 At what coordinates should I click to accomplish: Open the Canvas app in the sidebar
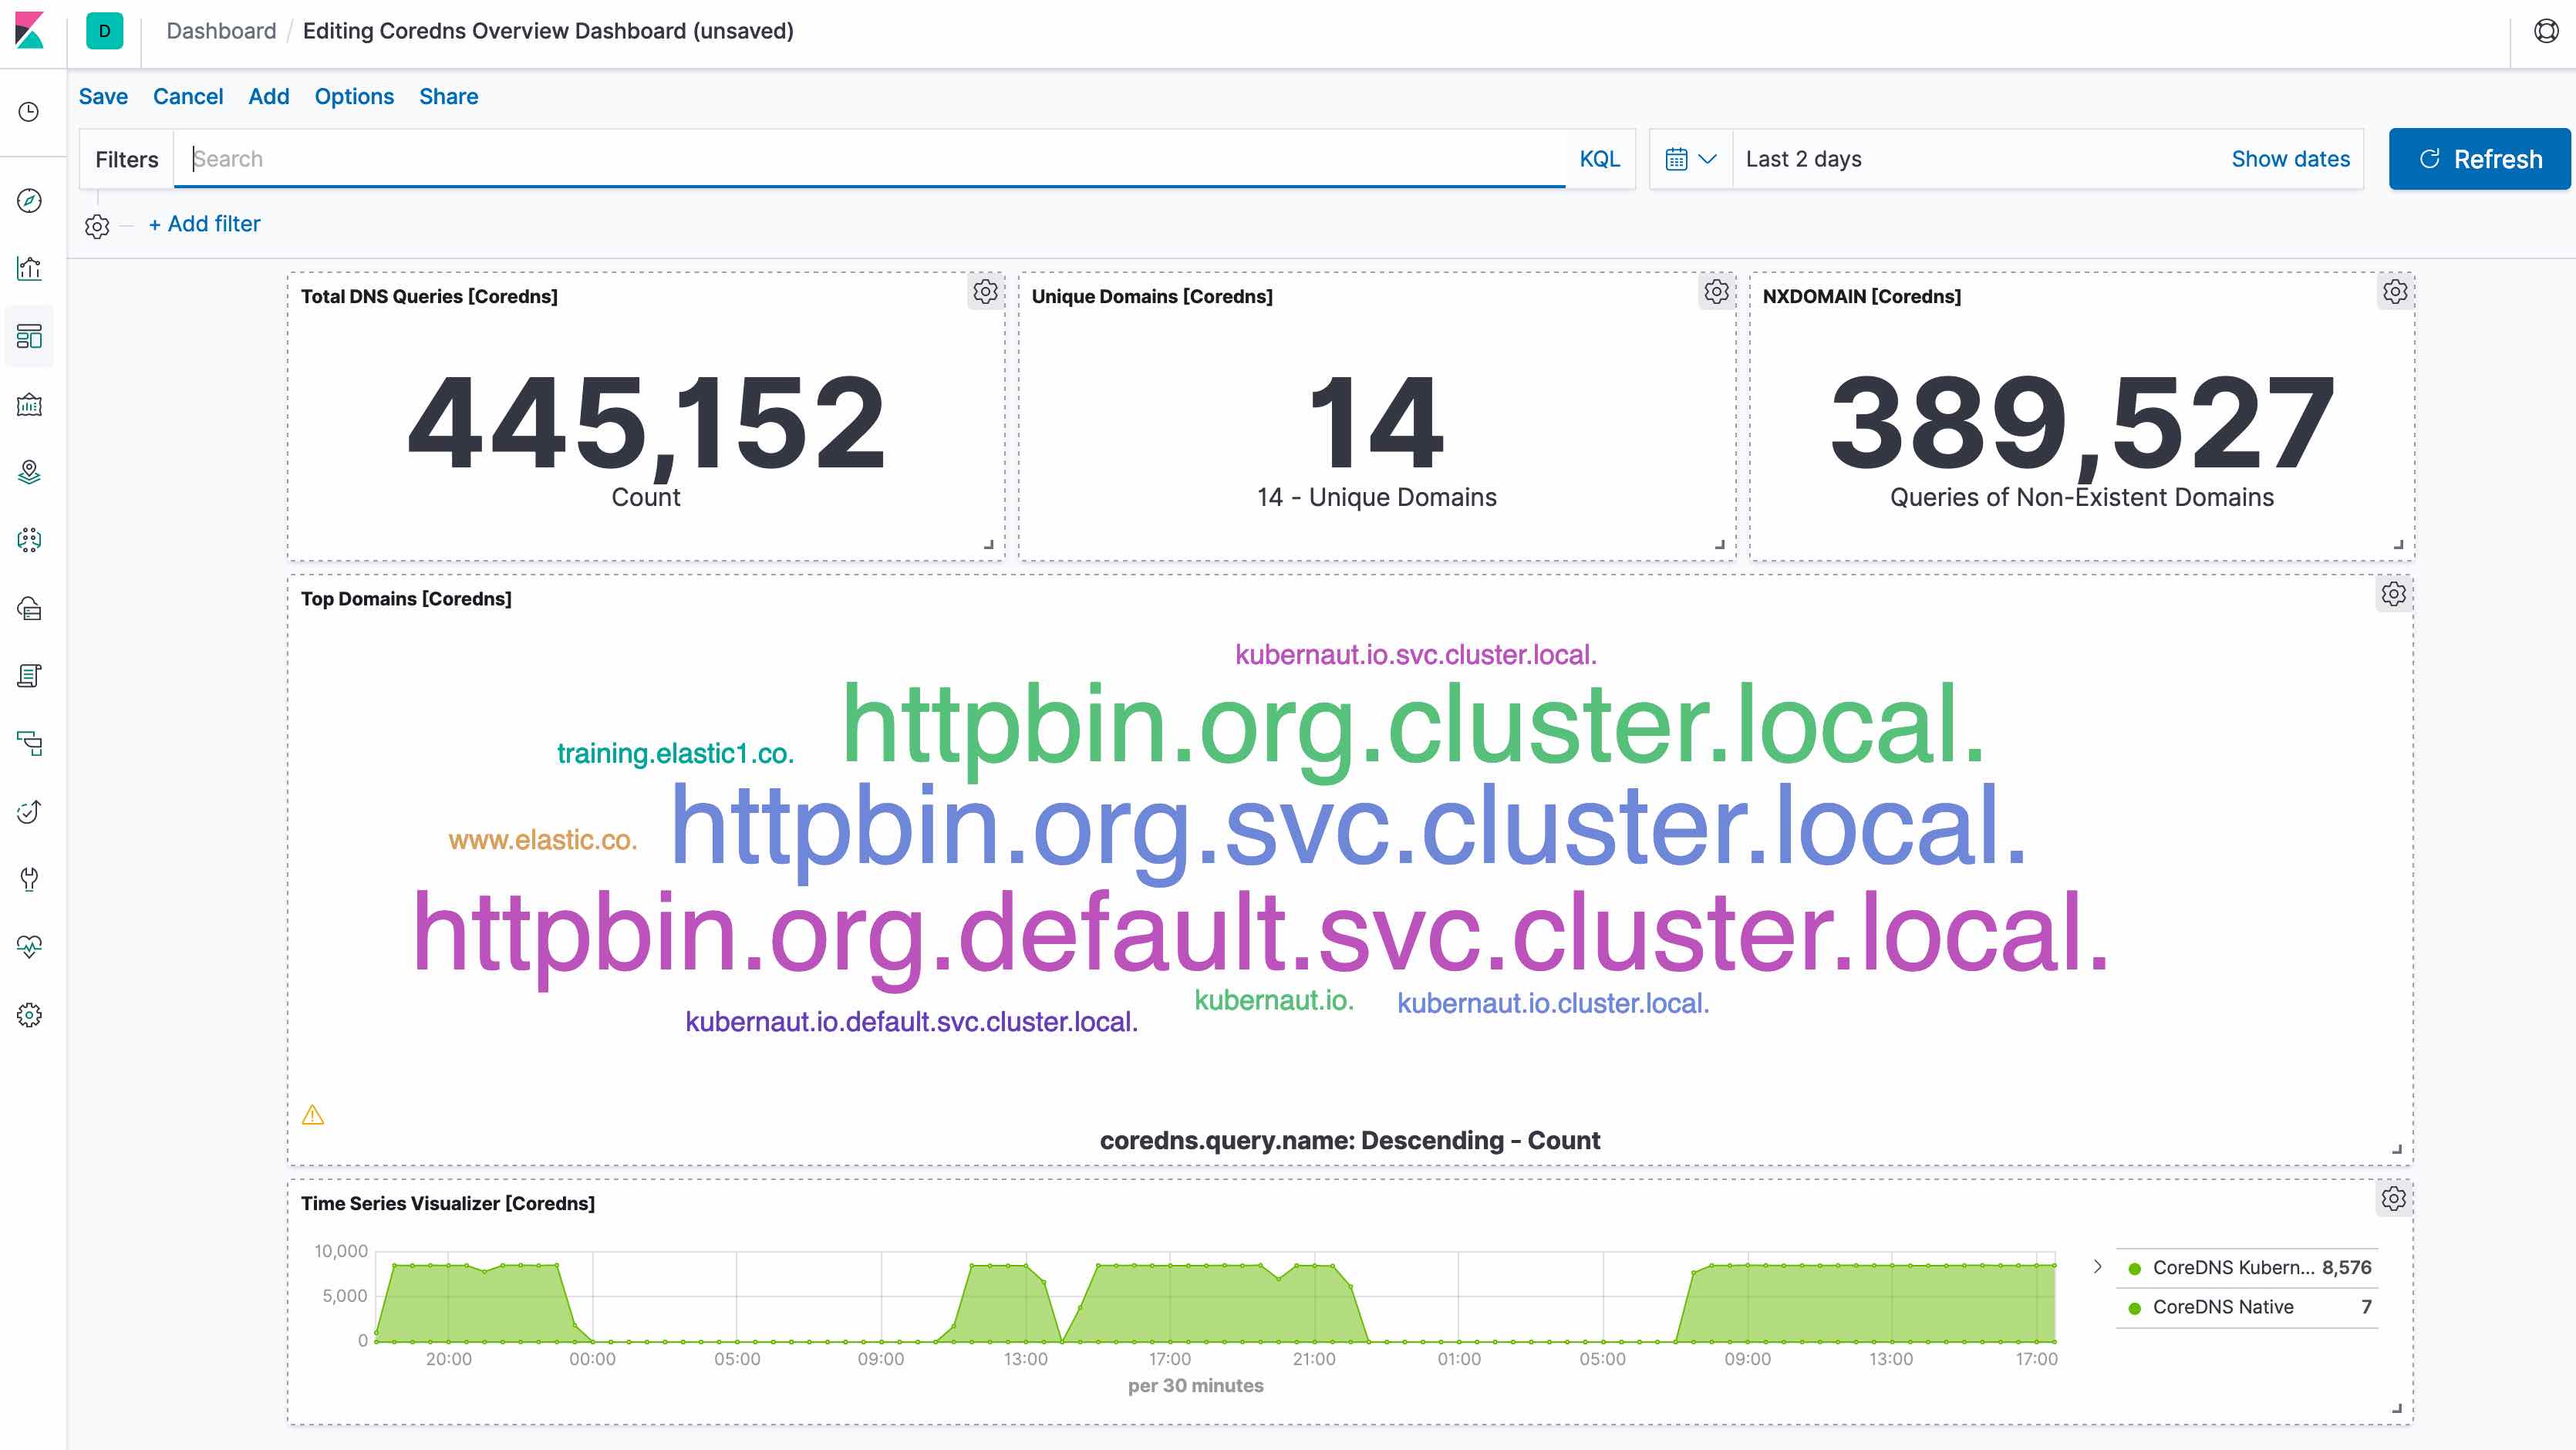pyautogui.click(x=29, y=405)
